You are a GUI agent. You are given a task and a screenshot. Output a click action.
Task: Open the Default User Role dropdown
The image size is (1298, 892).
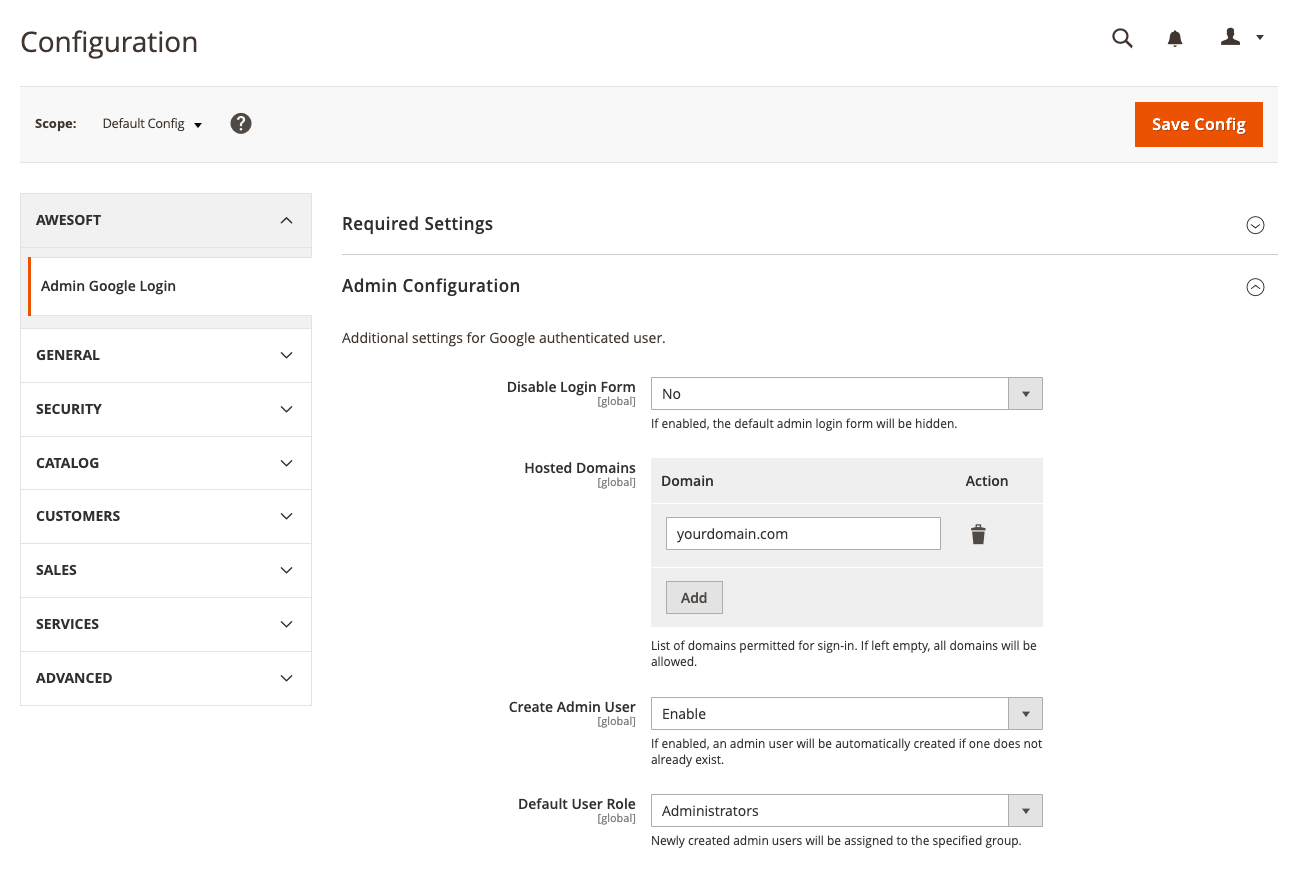pos(846,811)
